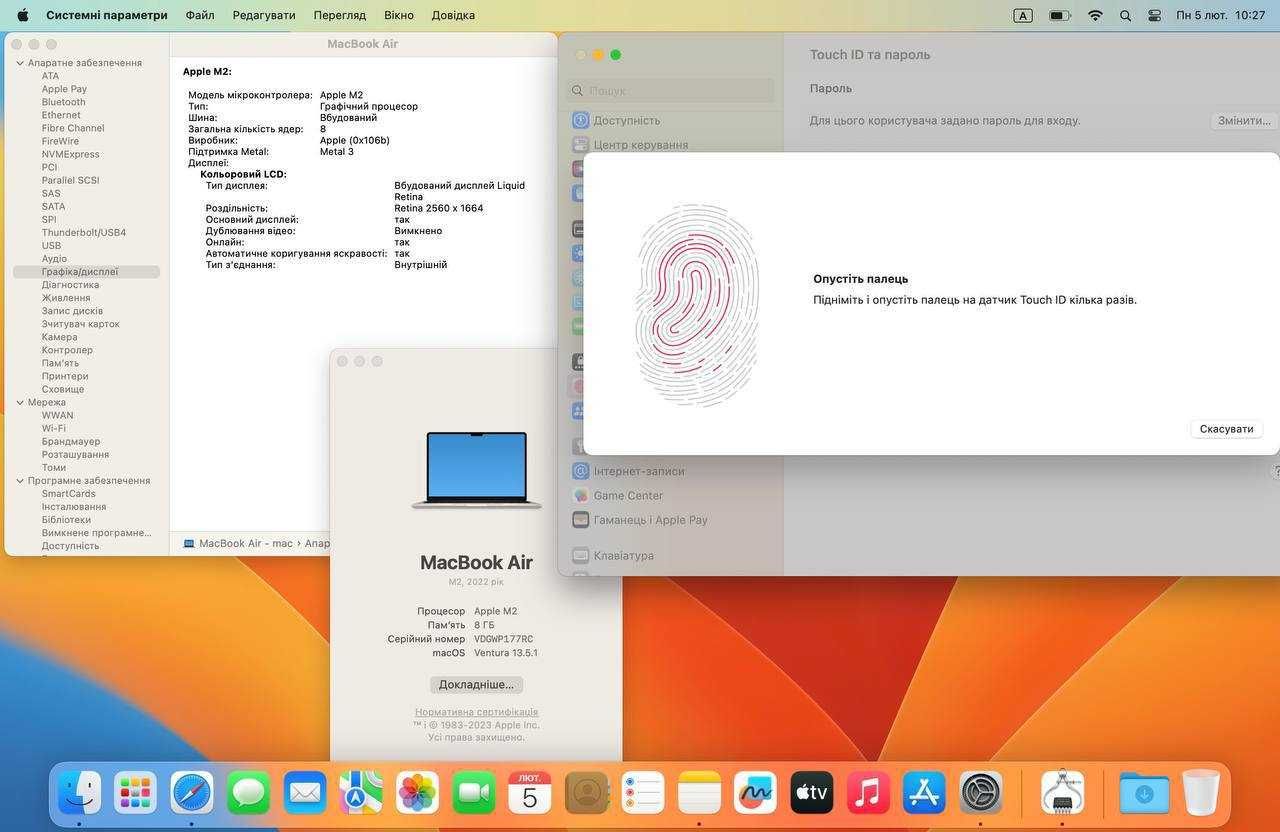This screenshot has width=1280, height=832.
Task: Open Apple menu logo
Action: coord(22,15)
